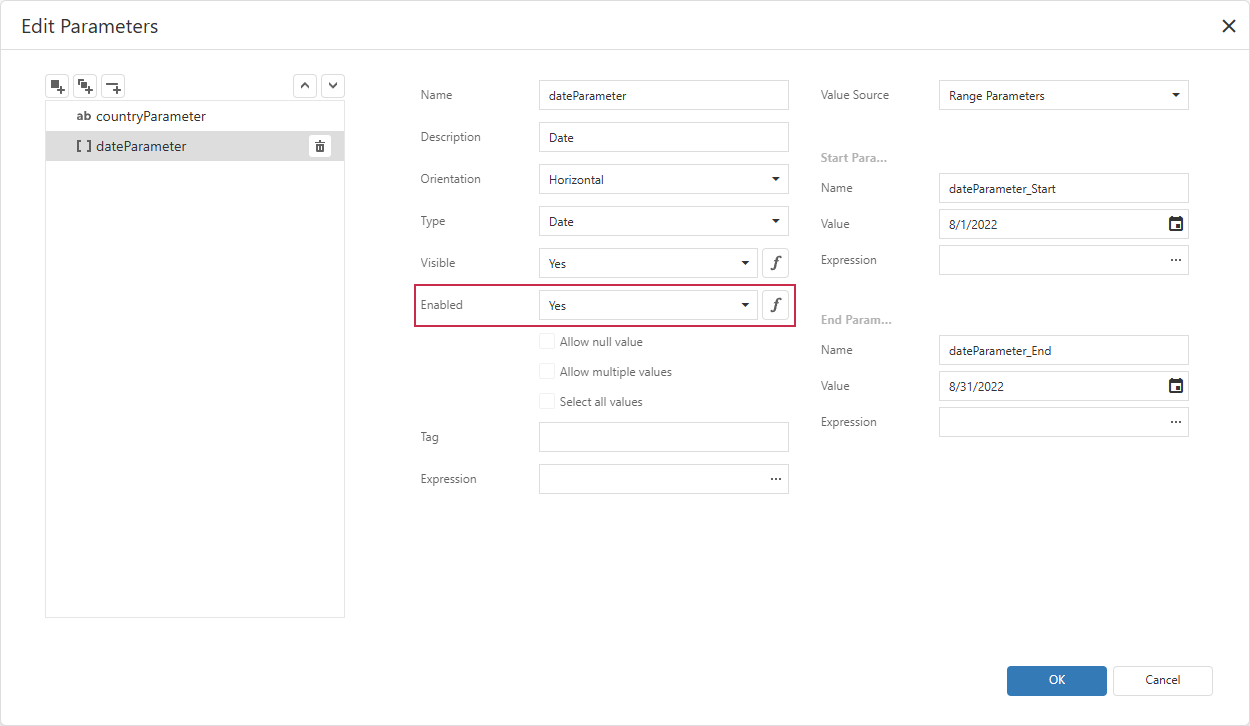Click the dateParameter_End name field

(1064, 350)
